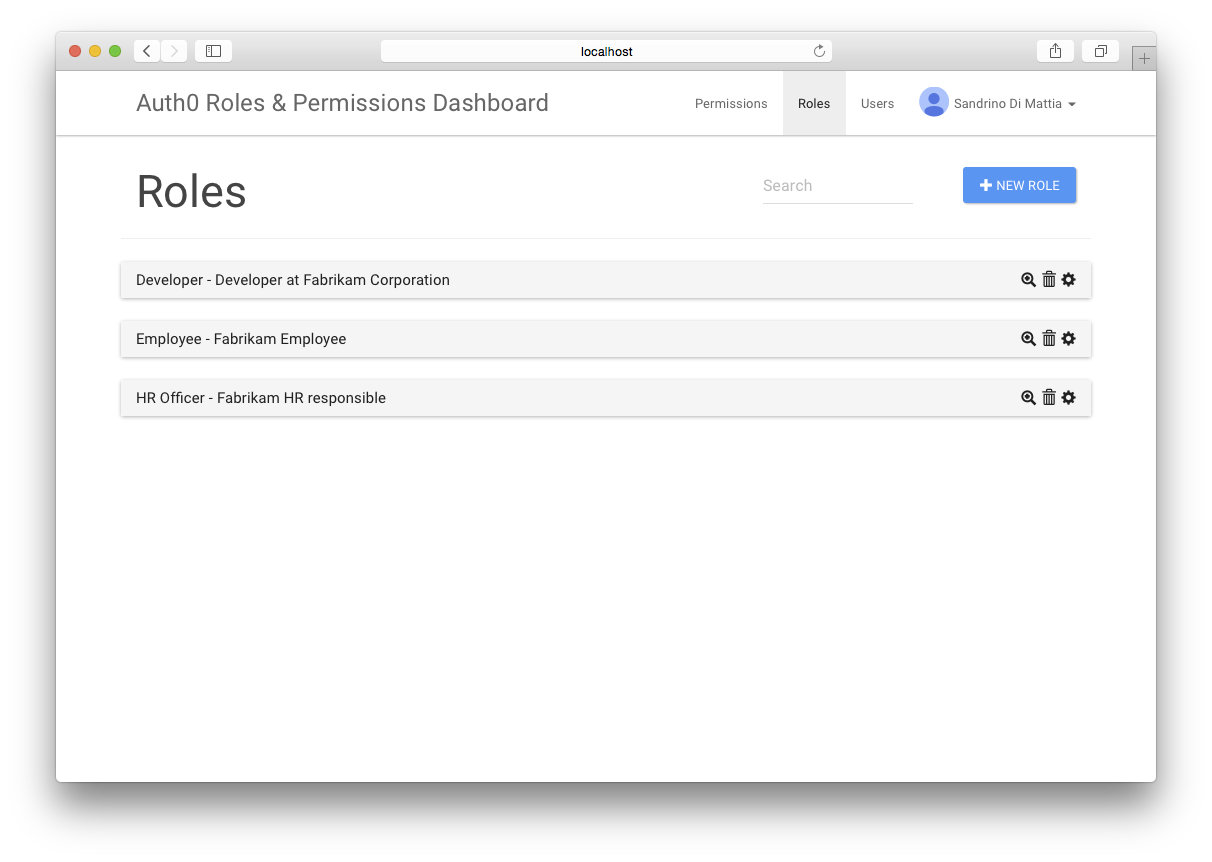The height and width of the screenshot is (862, 1212).
Task: Click the user avatar picture
Action: coord(934,102)
